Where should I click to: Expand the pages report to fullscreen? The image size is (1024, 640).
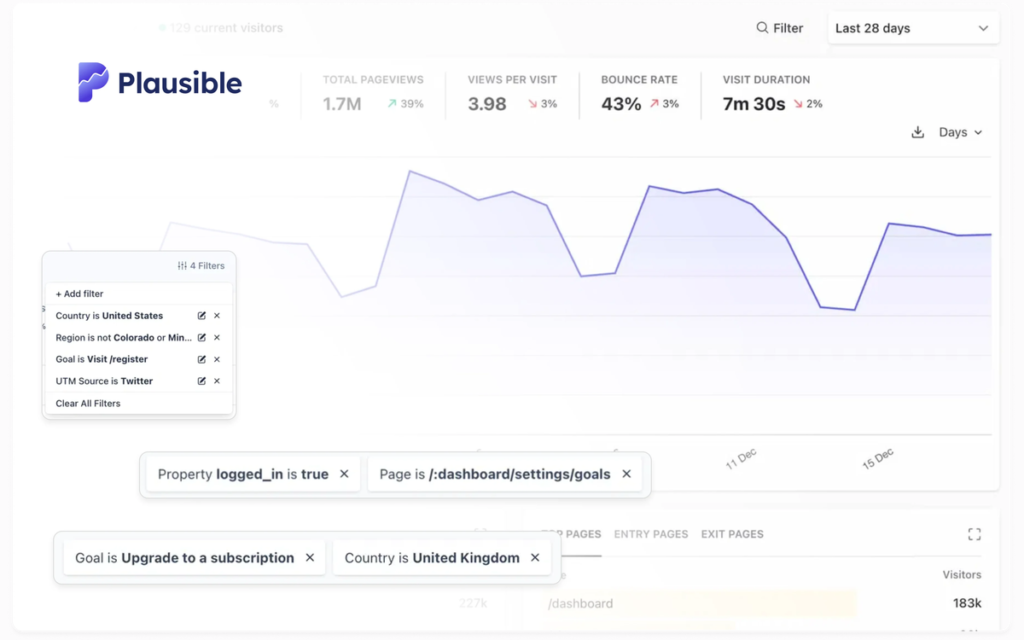[974, 534]
